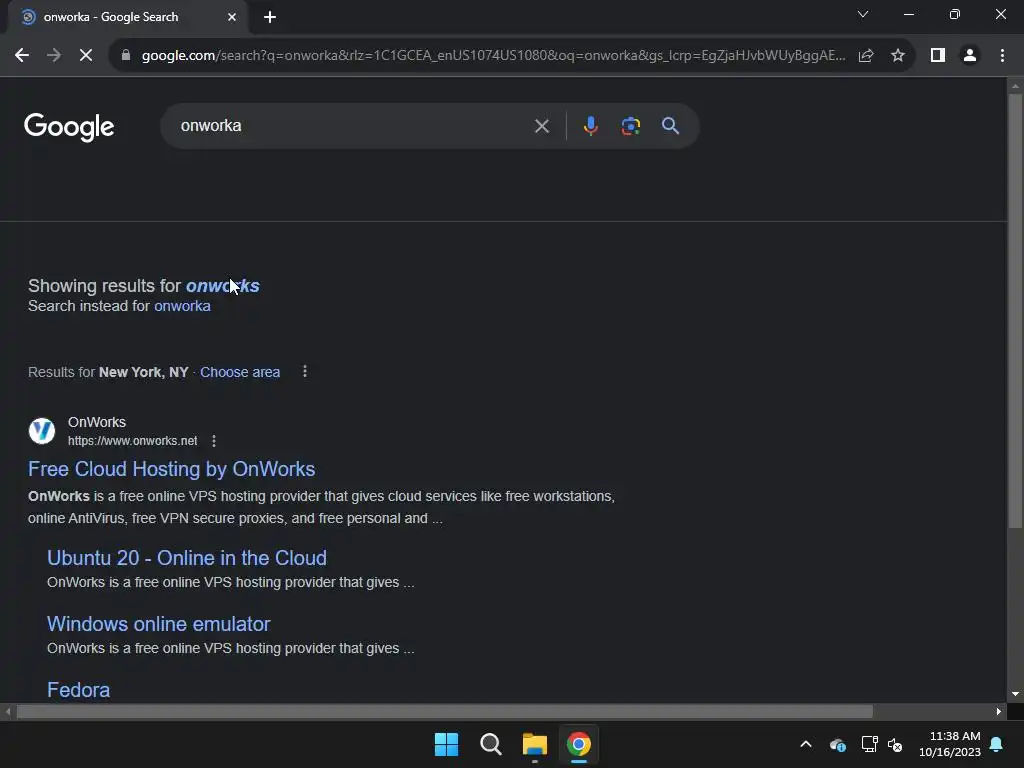
Task: Open About this result for onworks.net
Action: [x=214, y=441]
